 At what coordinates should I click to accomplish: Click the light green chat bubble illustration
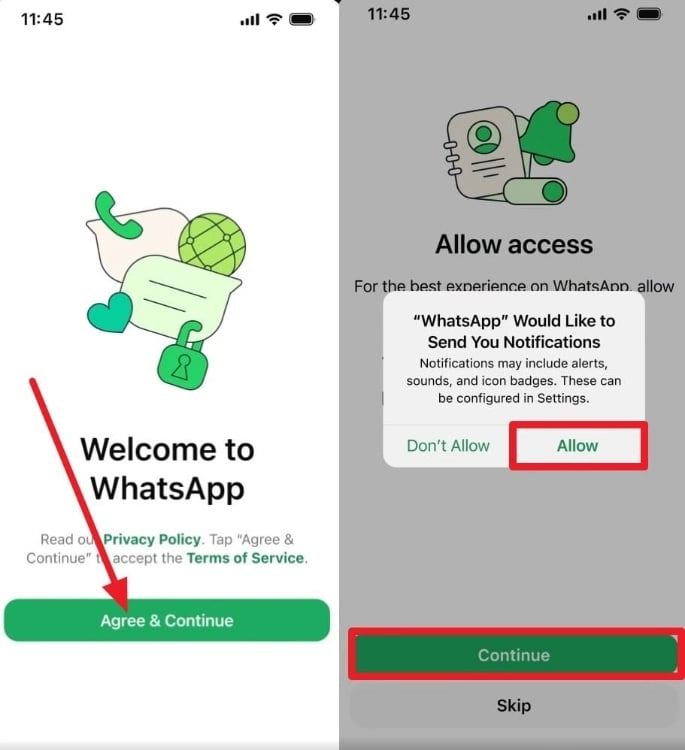(x=179, y=298)
